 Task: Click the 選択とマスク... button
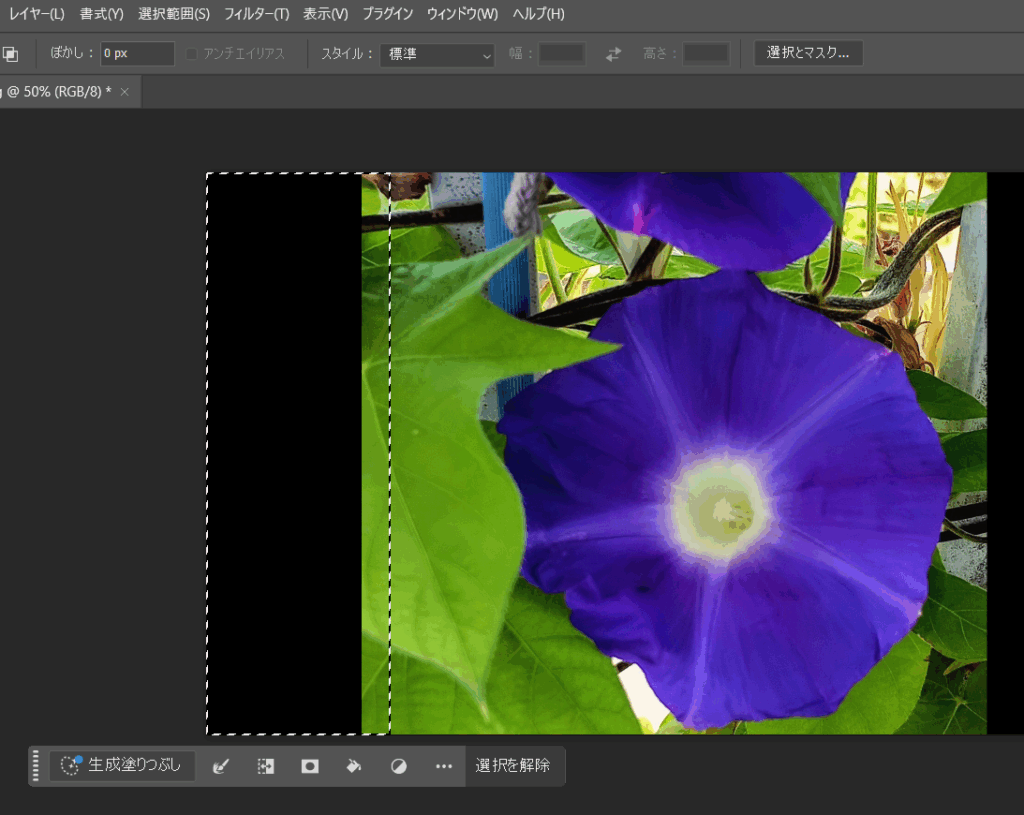(x=808, y=54)
